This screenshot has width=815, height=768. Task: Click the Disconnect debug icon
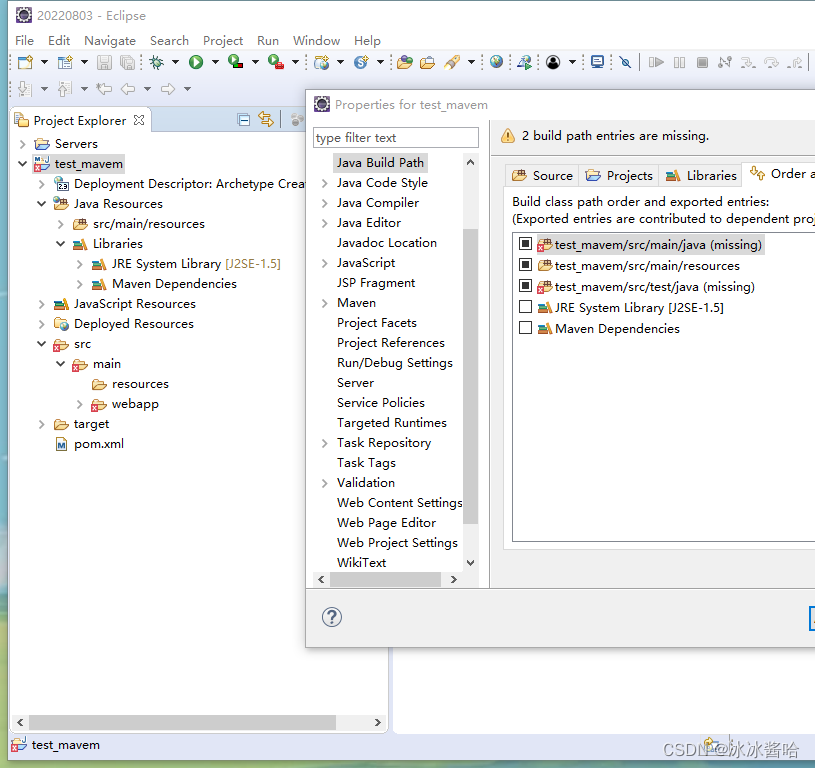[x=725, y=62]
